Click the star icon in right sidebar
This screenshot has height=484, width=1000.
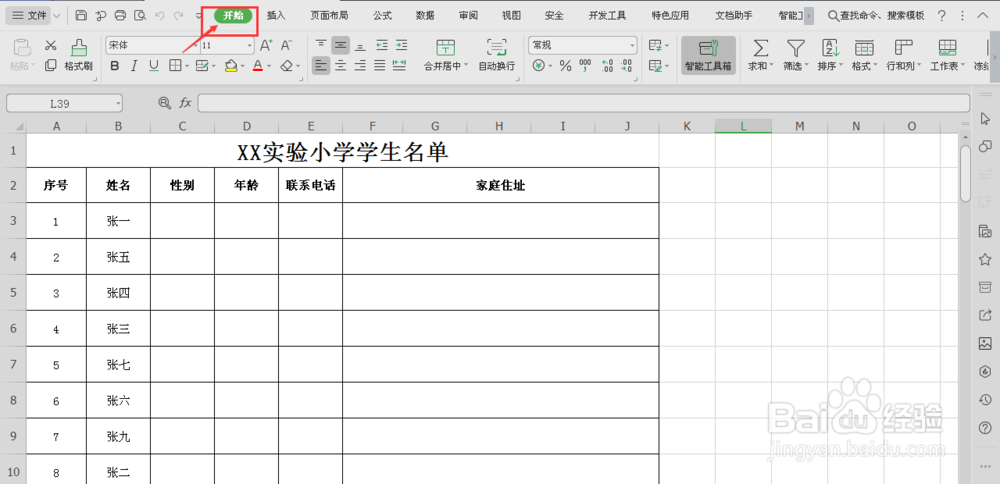(x=985, y=260)
